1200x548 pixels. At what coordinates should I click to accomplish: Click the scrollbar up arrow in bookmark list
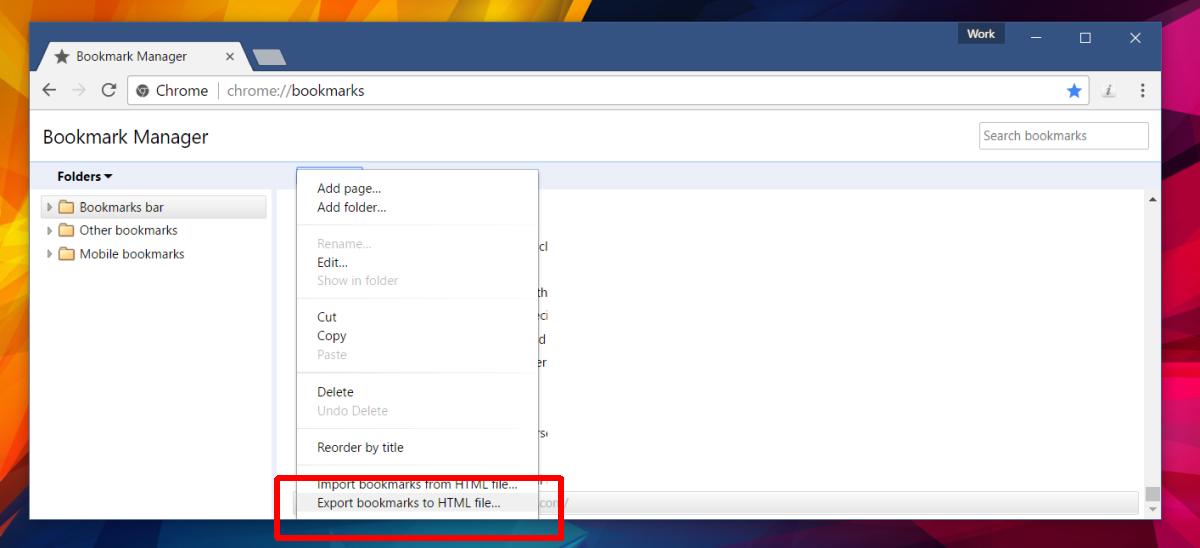click(1153, 200)
